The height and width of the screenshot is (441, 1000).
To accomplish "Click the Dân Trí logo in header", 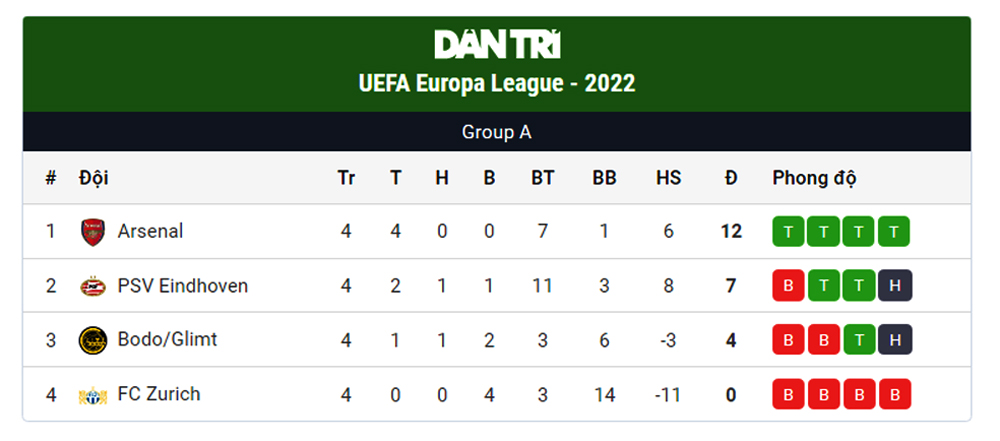I will (x=497, y=45).
